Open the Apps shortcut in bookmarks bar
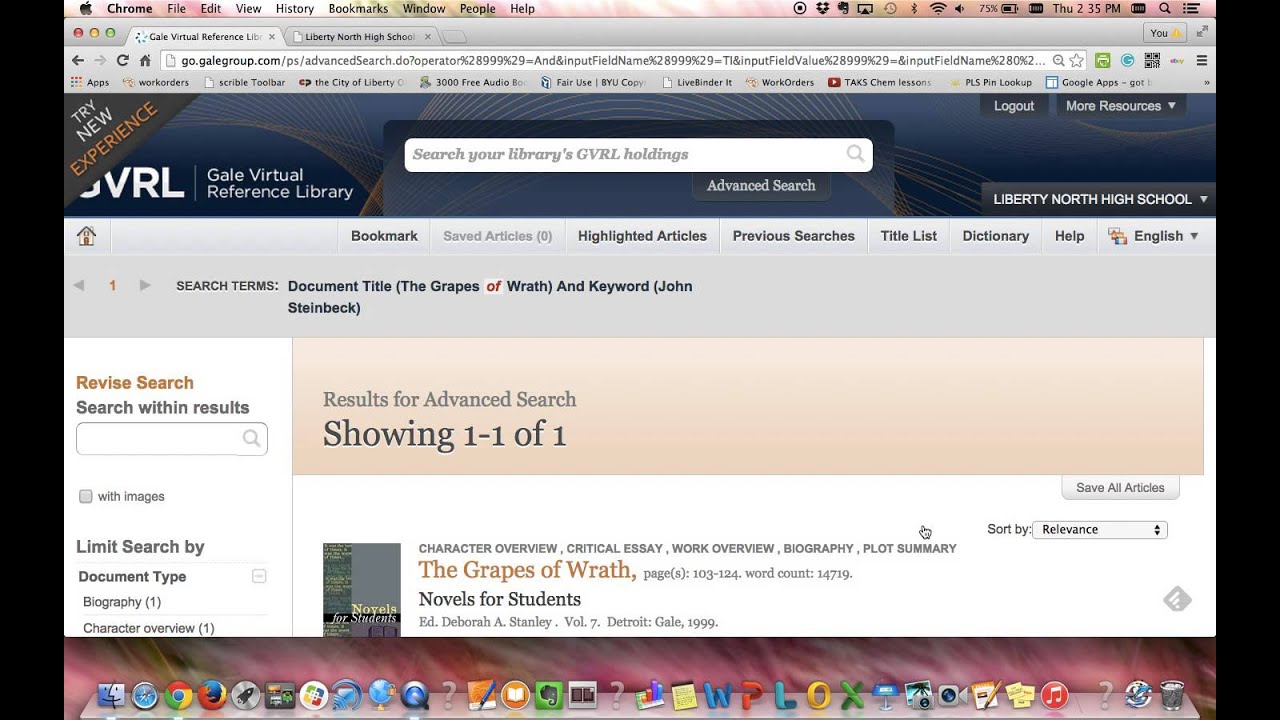1280x720 pixels. pyautogui.click(x=89, y=82)
